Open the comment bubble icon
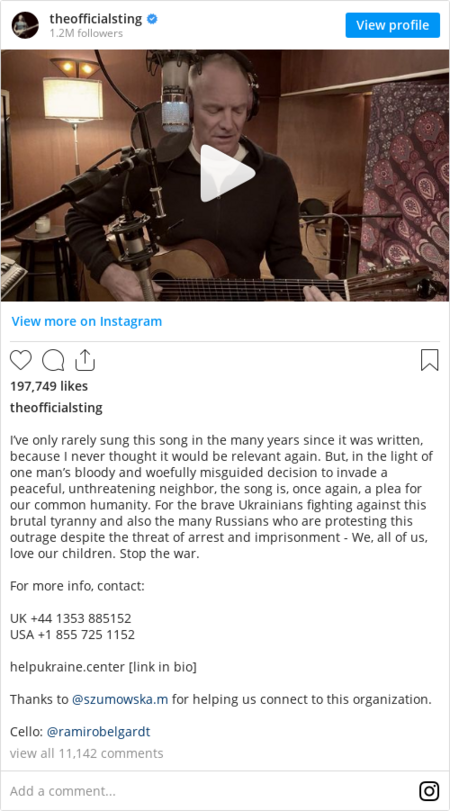This screenshot has width=450, height=811. (53, 360)
